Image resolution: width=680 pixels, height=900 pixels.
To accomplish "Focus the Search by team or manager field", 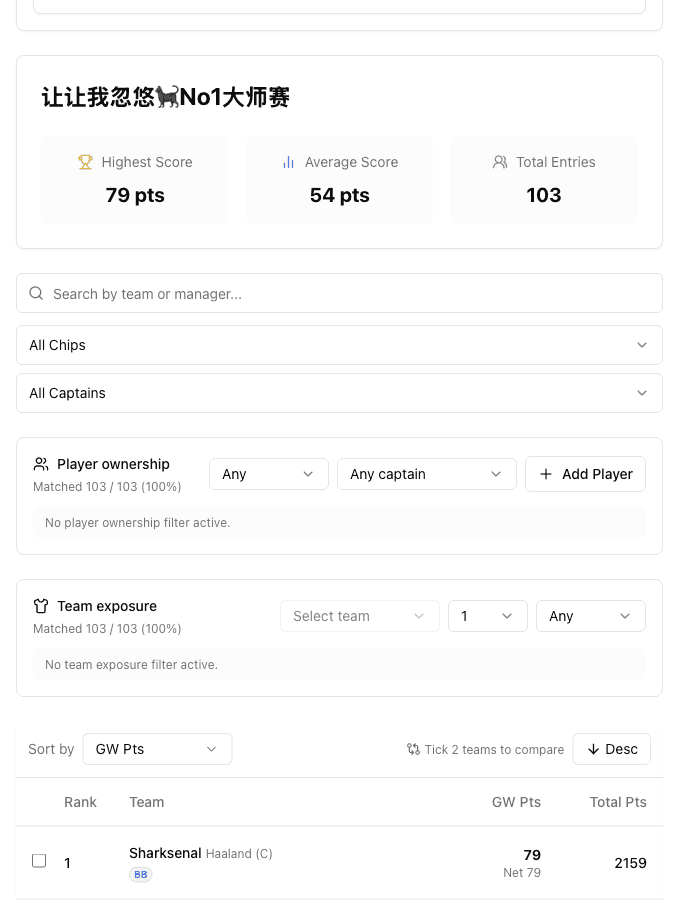I will click(339, 293).
